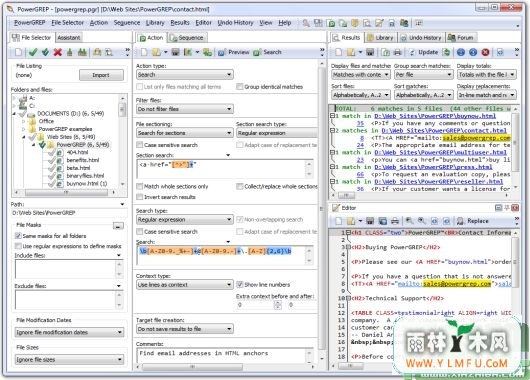
Task: Click the red X exclude icon
Action: coord(58,52)
